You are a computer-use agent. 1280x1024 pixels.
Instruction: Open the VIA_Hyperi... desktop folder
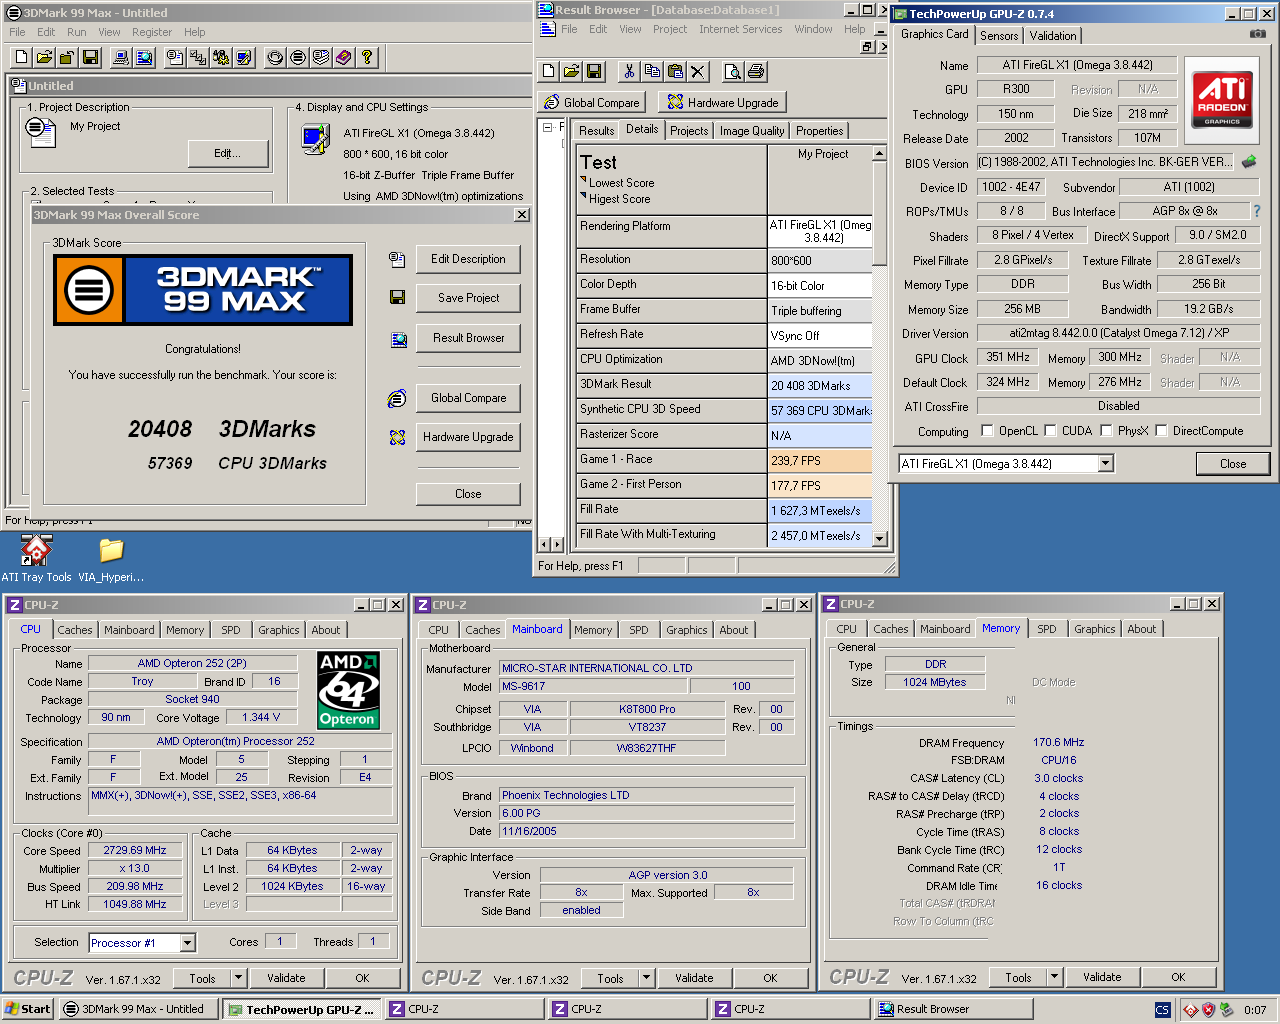111,558
